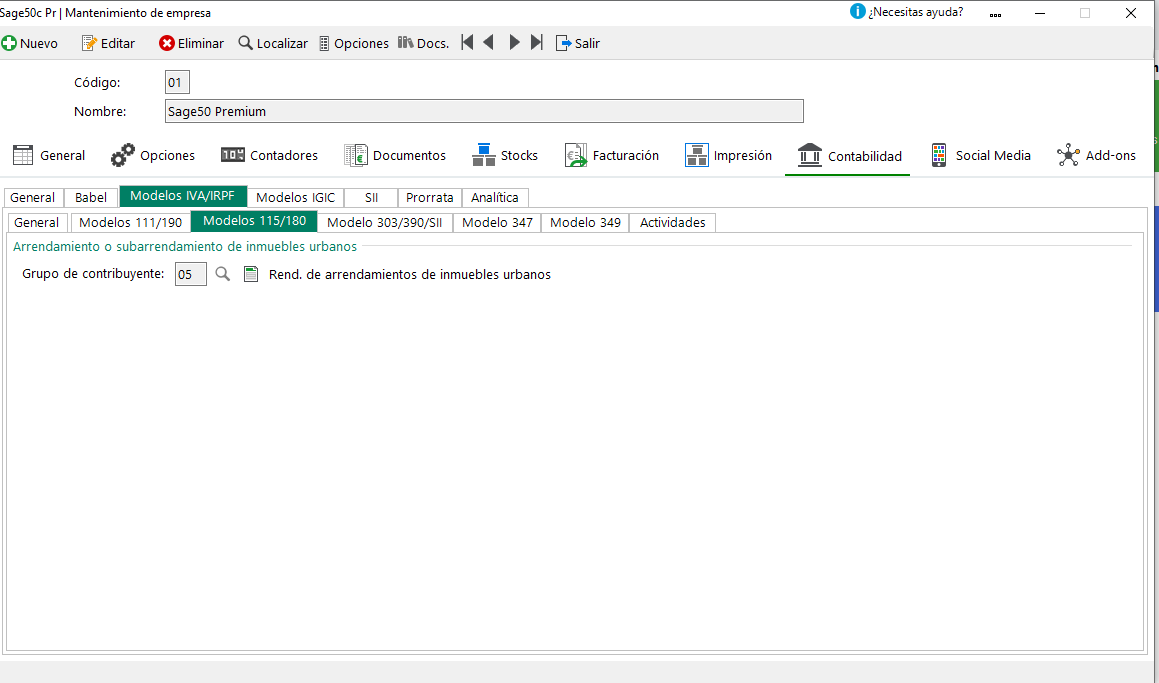This screenshot has height=683, width=1159.
Task: Select the Contabilidad section
Action: (x=849, y=156)
